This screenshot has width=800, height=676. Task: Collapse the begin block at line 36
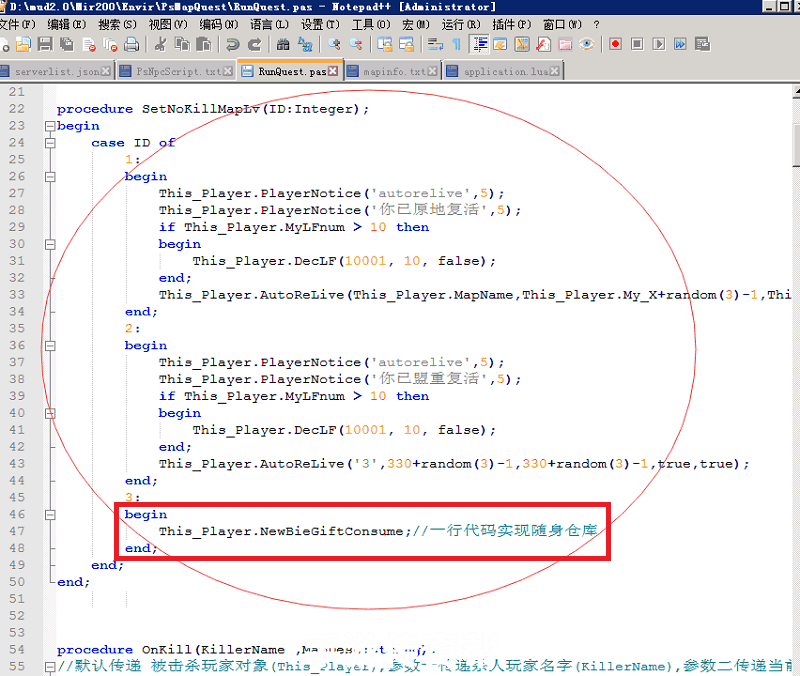click(x=50, y=346)
